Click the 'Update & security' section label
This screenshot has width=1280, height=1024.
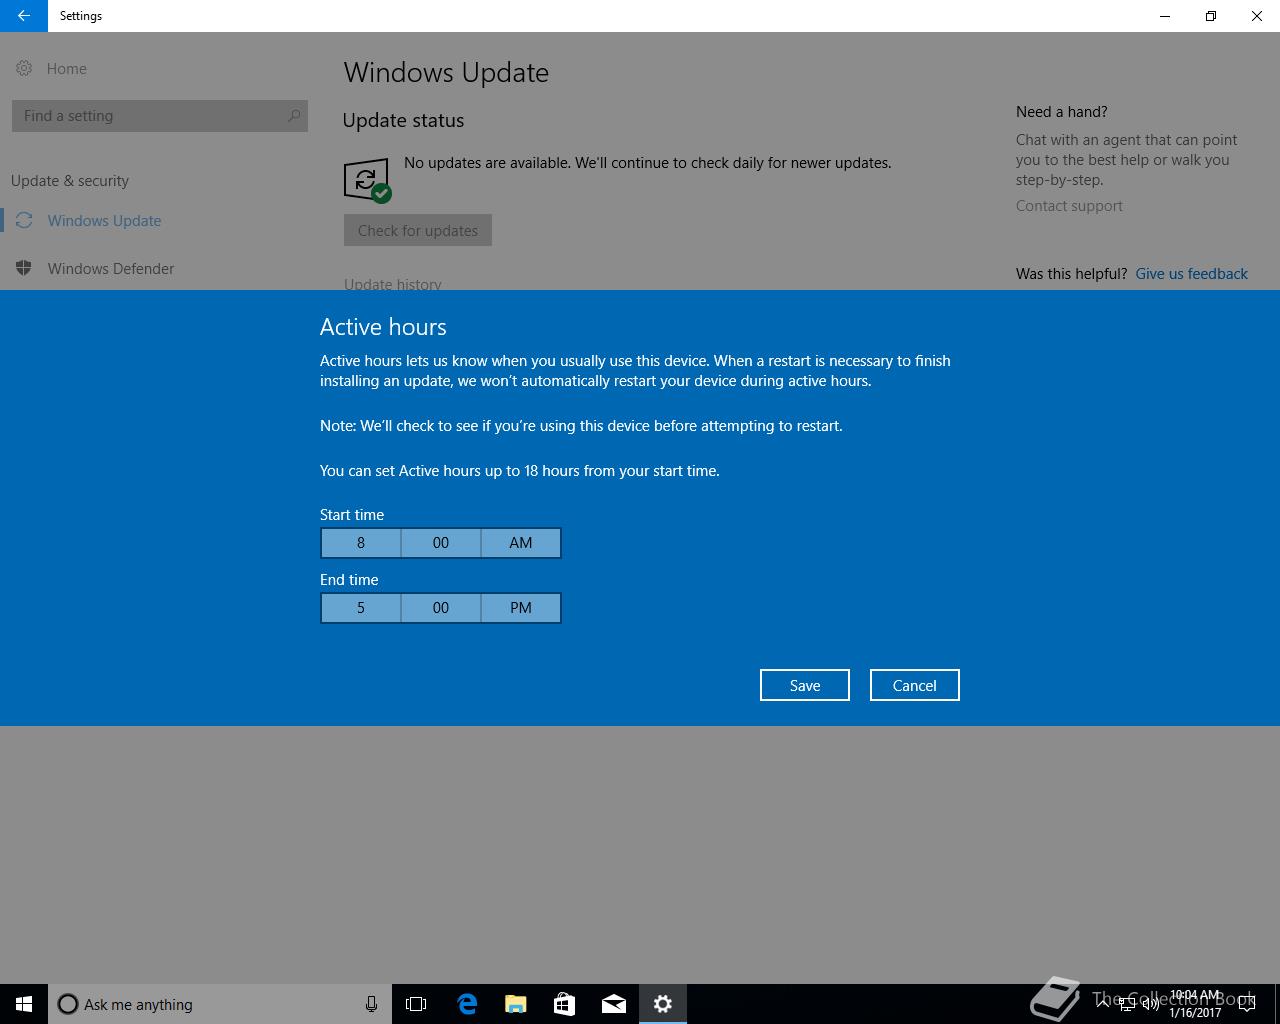[x=70, y=181]
